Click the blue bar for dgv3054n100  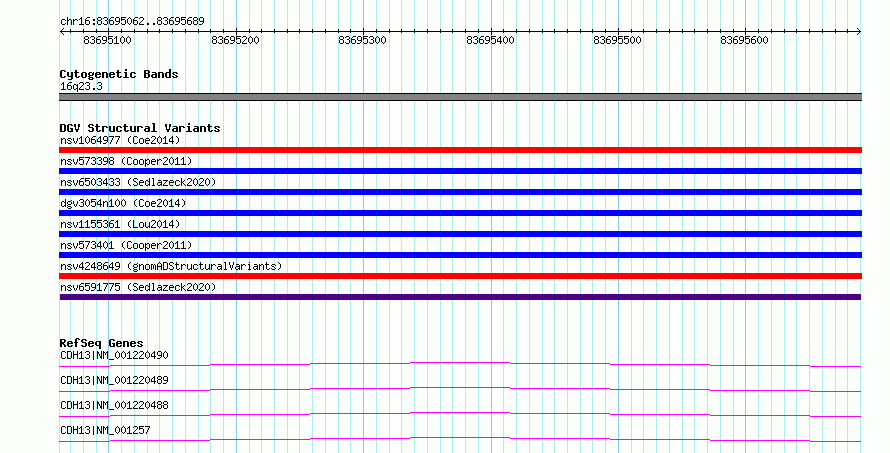click(x=460, y=213)
